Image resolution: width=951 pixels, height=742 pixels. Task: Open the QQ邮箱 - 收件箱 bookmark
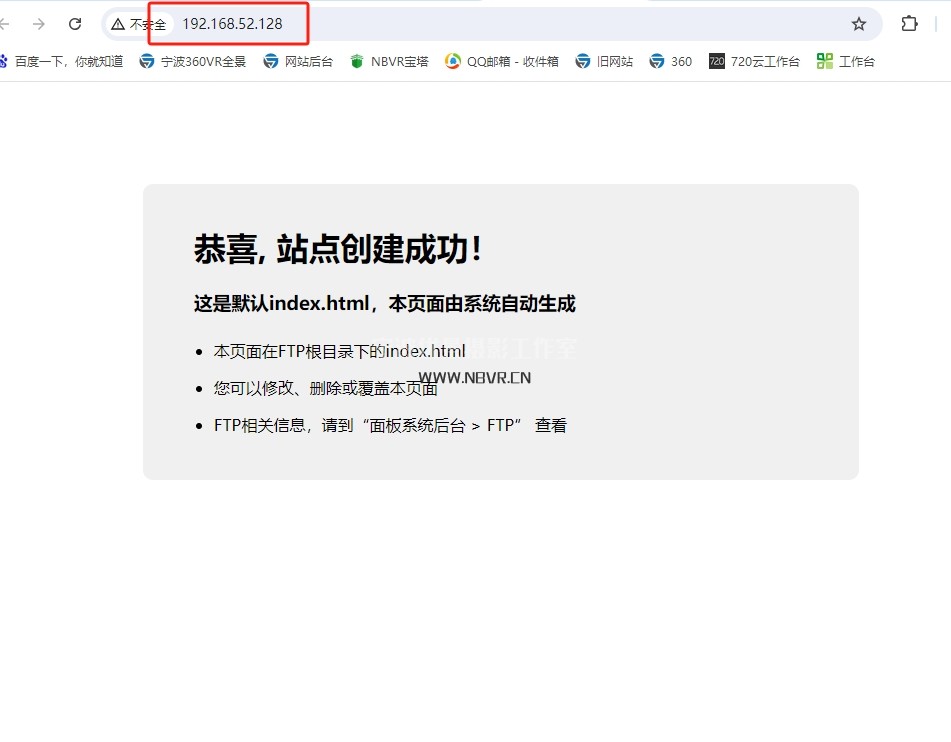click(502, 61)
